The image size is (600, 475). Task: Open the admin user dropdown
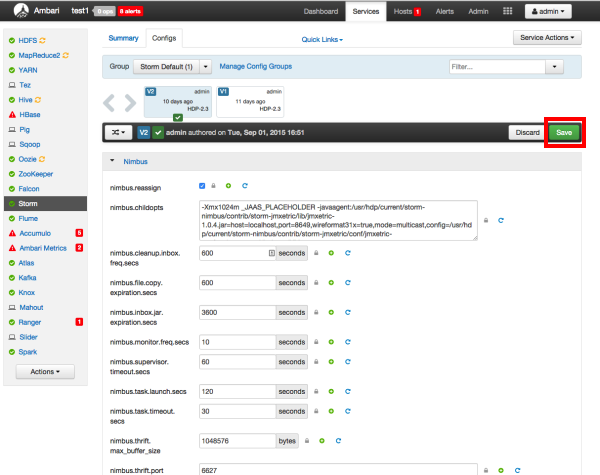(548, 11)
